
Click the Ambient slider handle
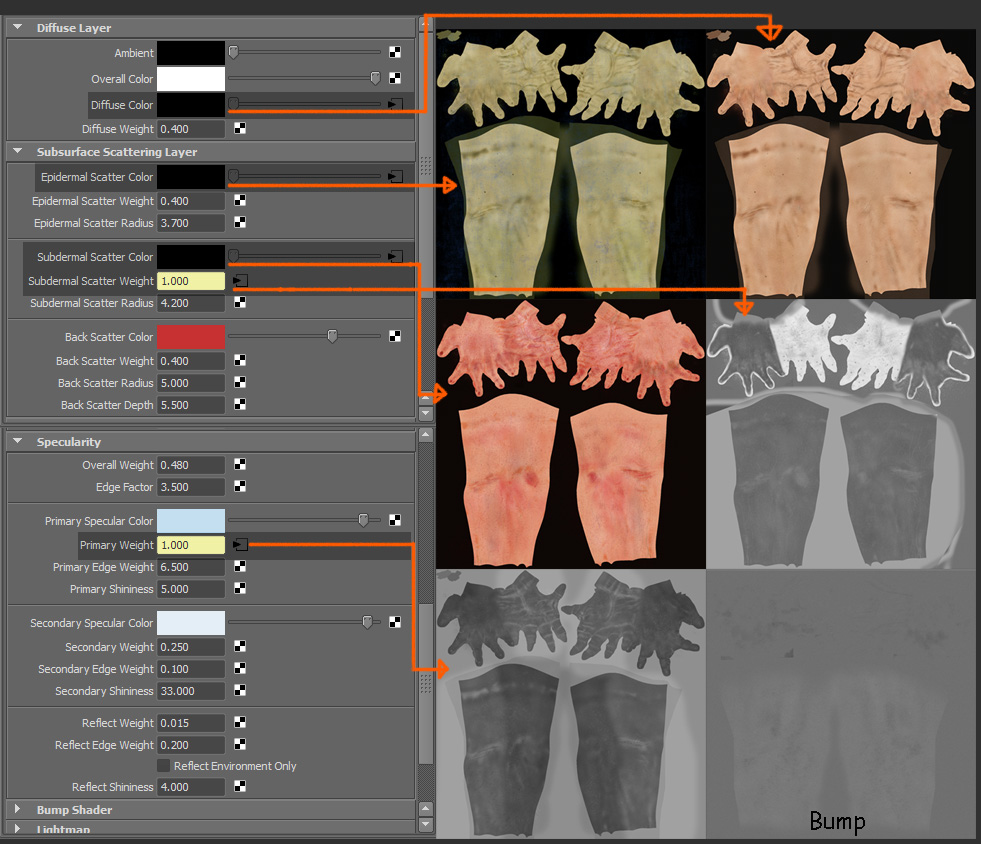233,52
